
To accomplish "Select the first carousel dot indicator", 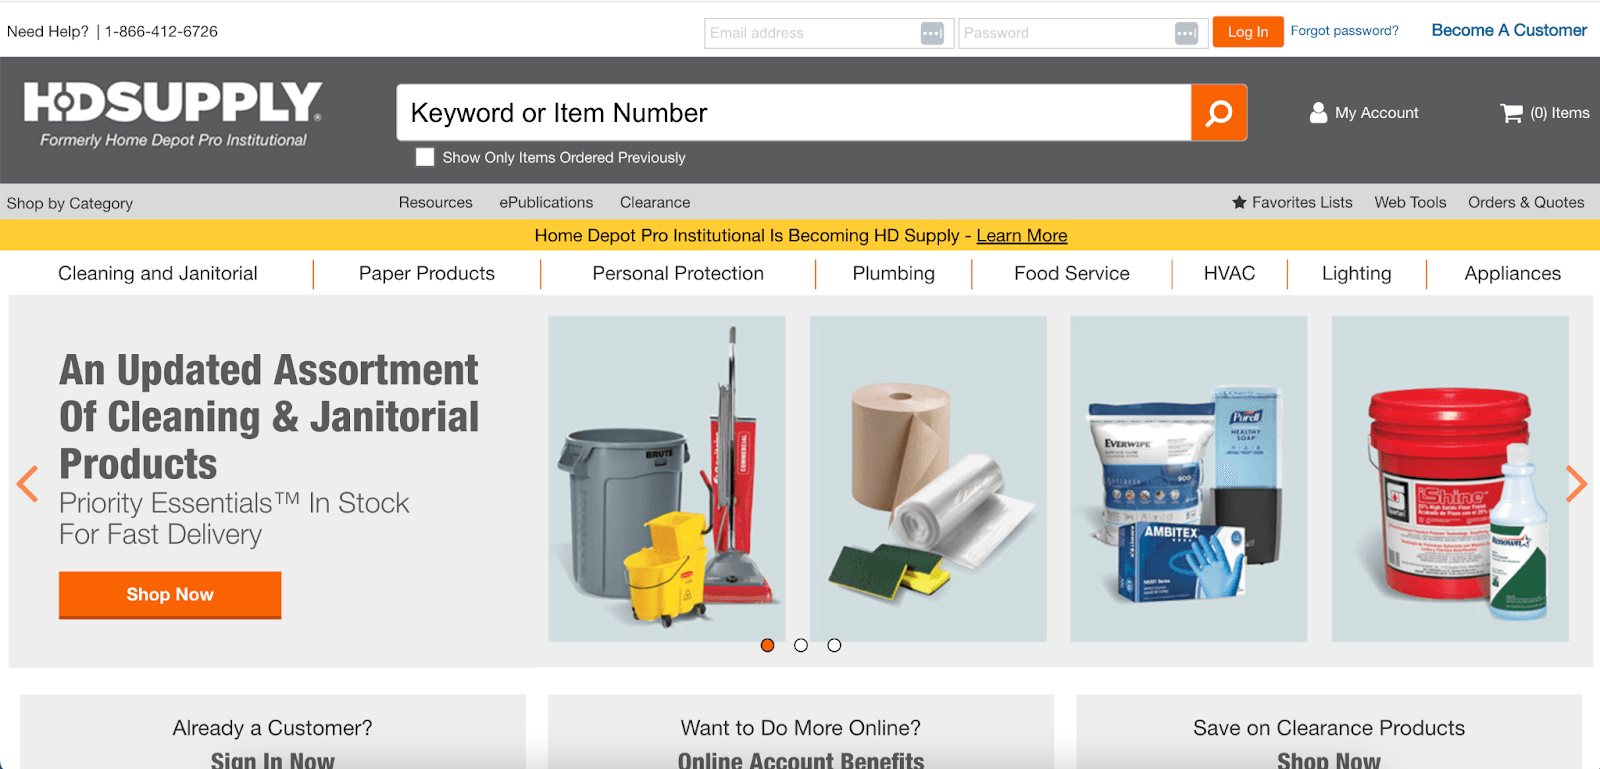I will [767, 645].
